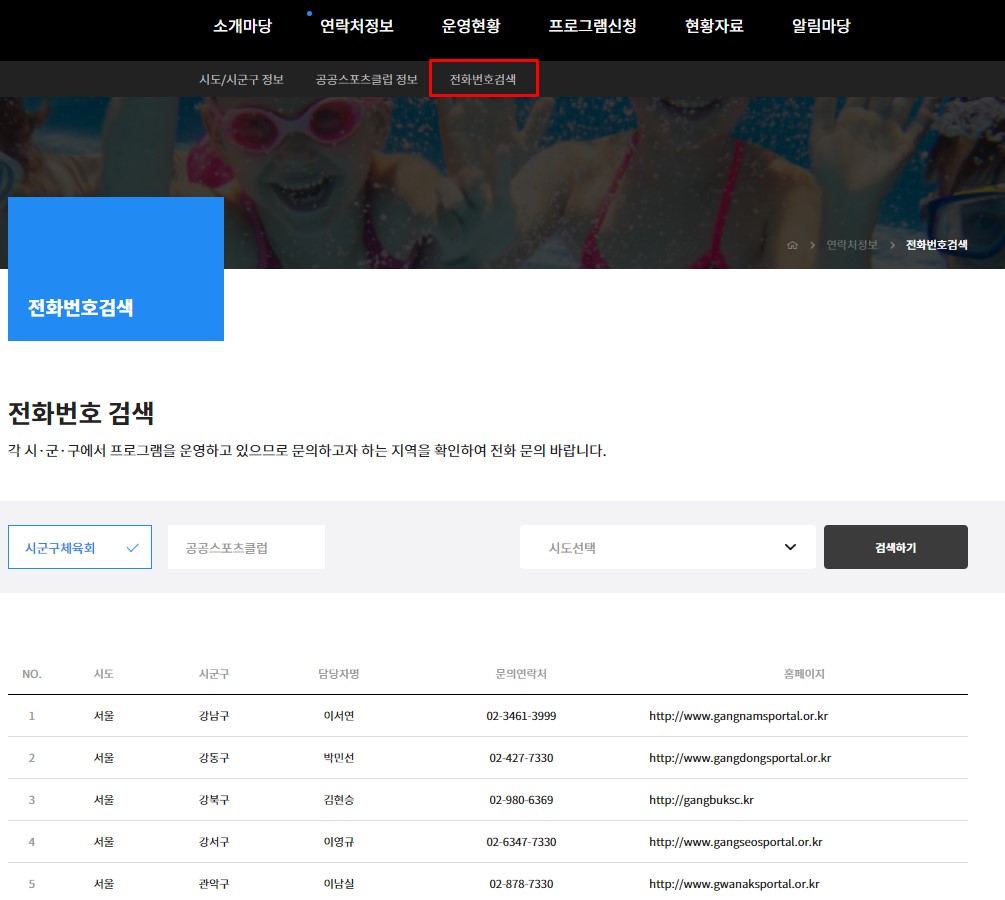The width and height of the screenshot is (1005, 900).
Task: Open the 소개마당 main menu
Action: click(242, 26)
